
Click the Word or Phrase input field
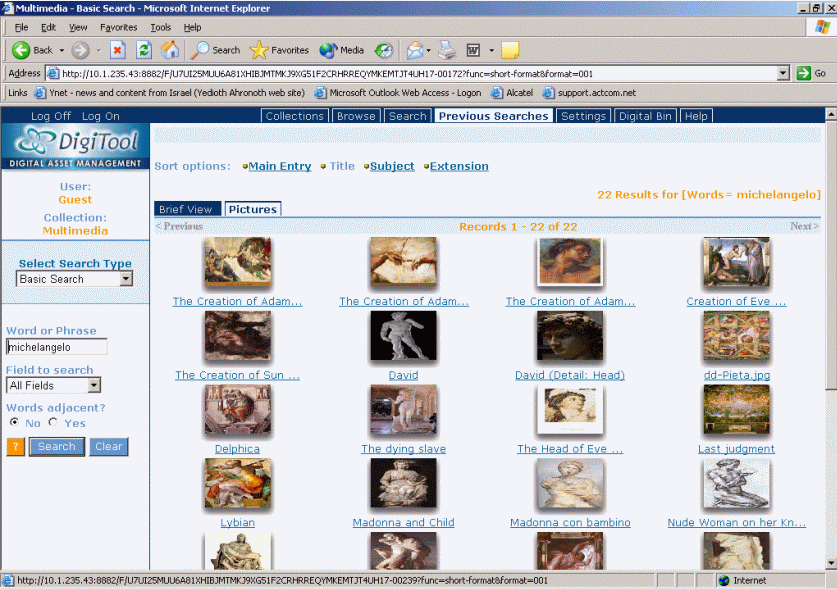(57, 347)
